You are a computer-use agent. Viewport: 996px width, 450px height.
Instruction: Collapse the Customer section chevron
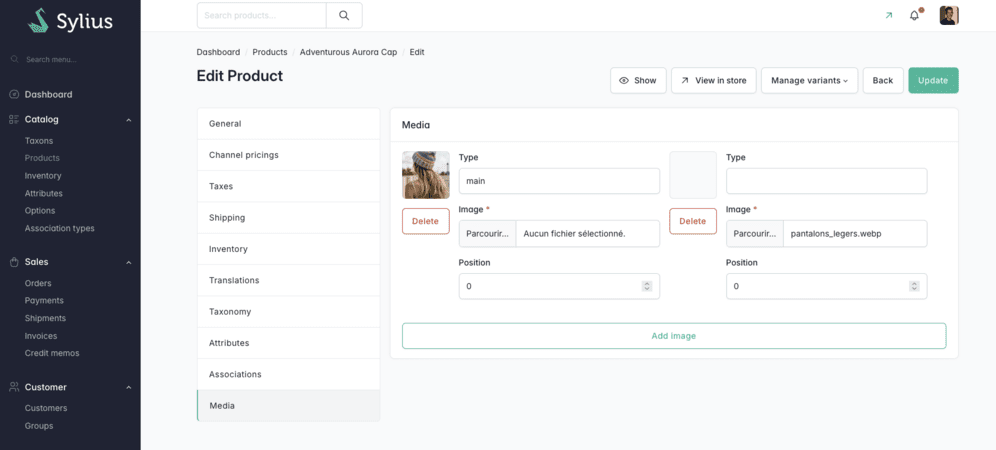(128, 387)
